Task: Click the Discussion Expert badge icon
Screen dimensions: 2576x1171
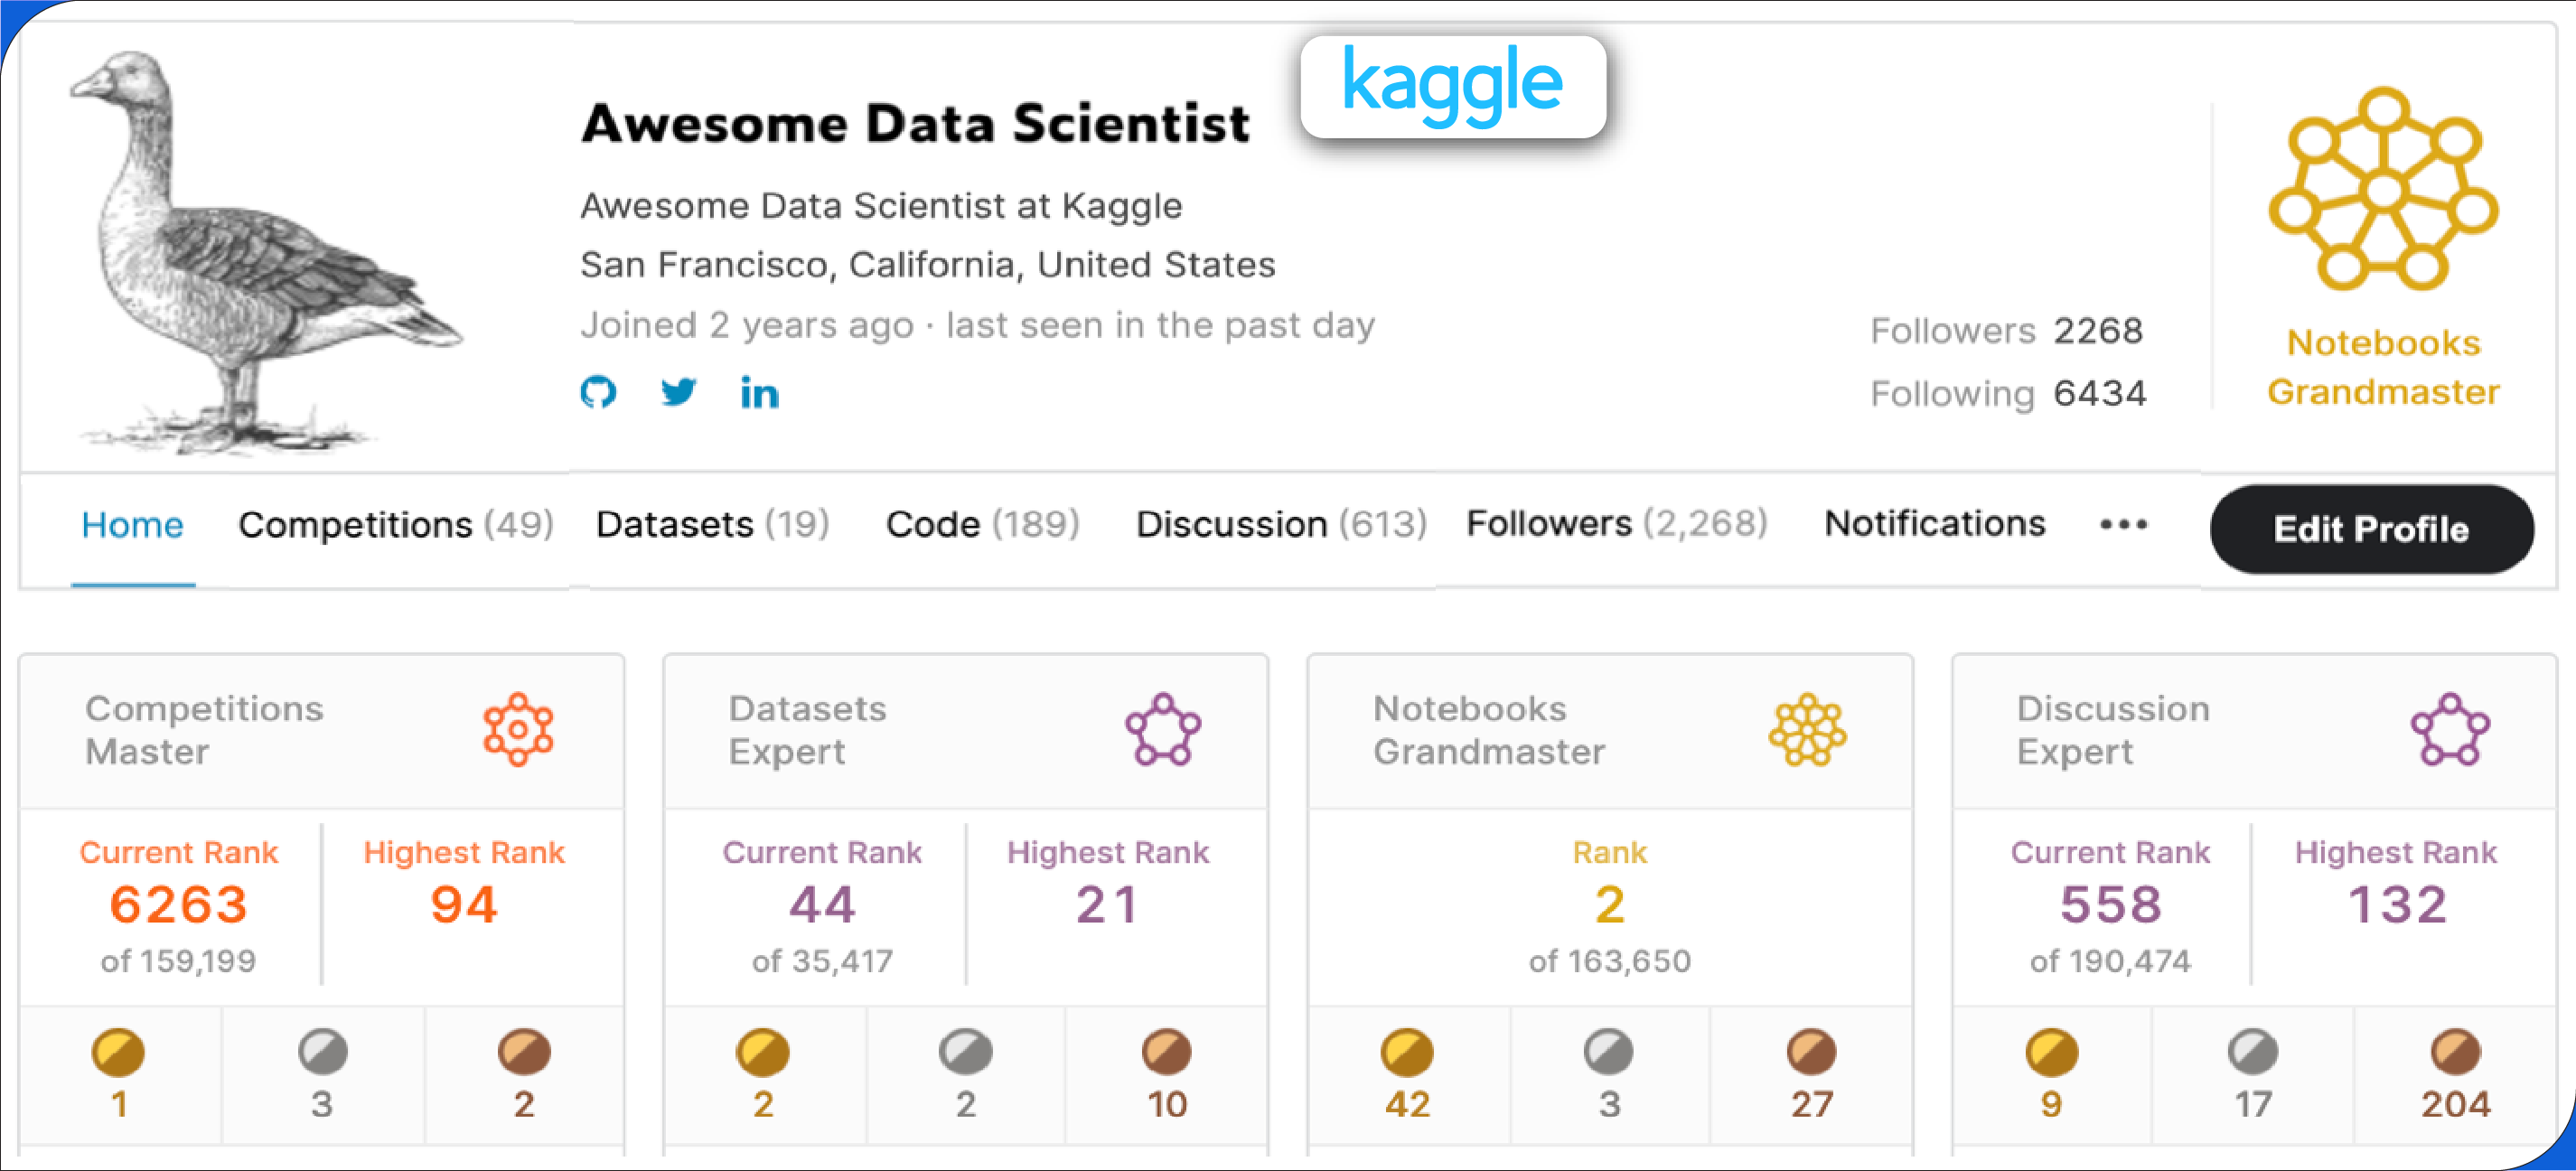Action: coord(2449,729)
